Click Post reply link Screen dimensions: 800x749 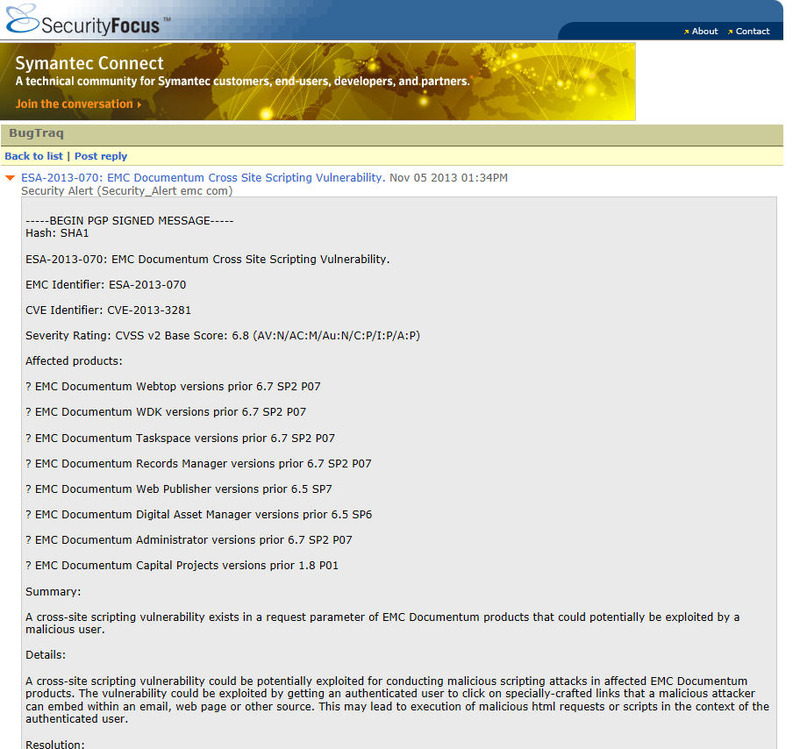(101, 156)
